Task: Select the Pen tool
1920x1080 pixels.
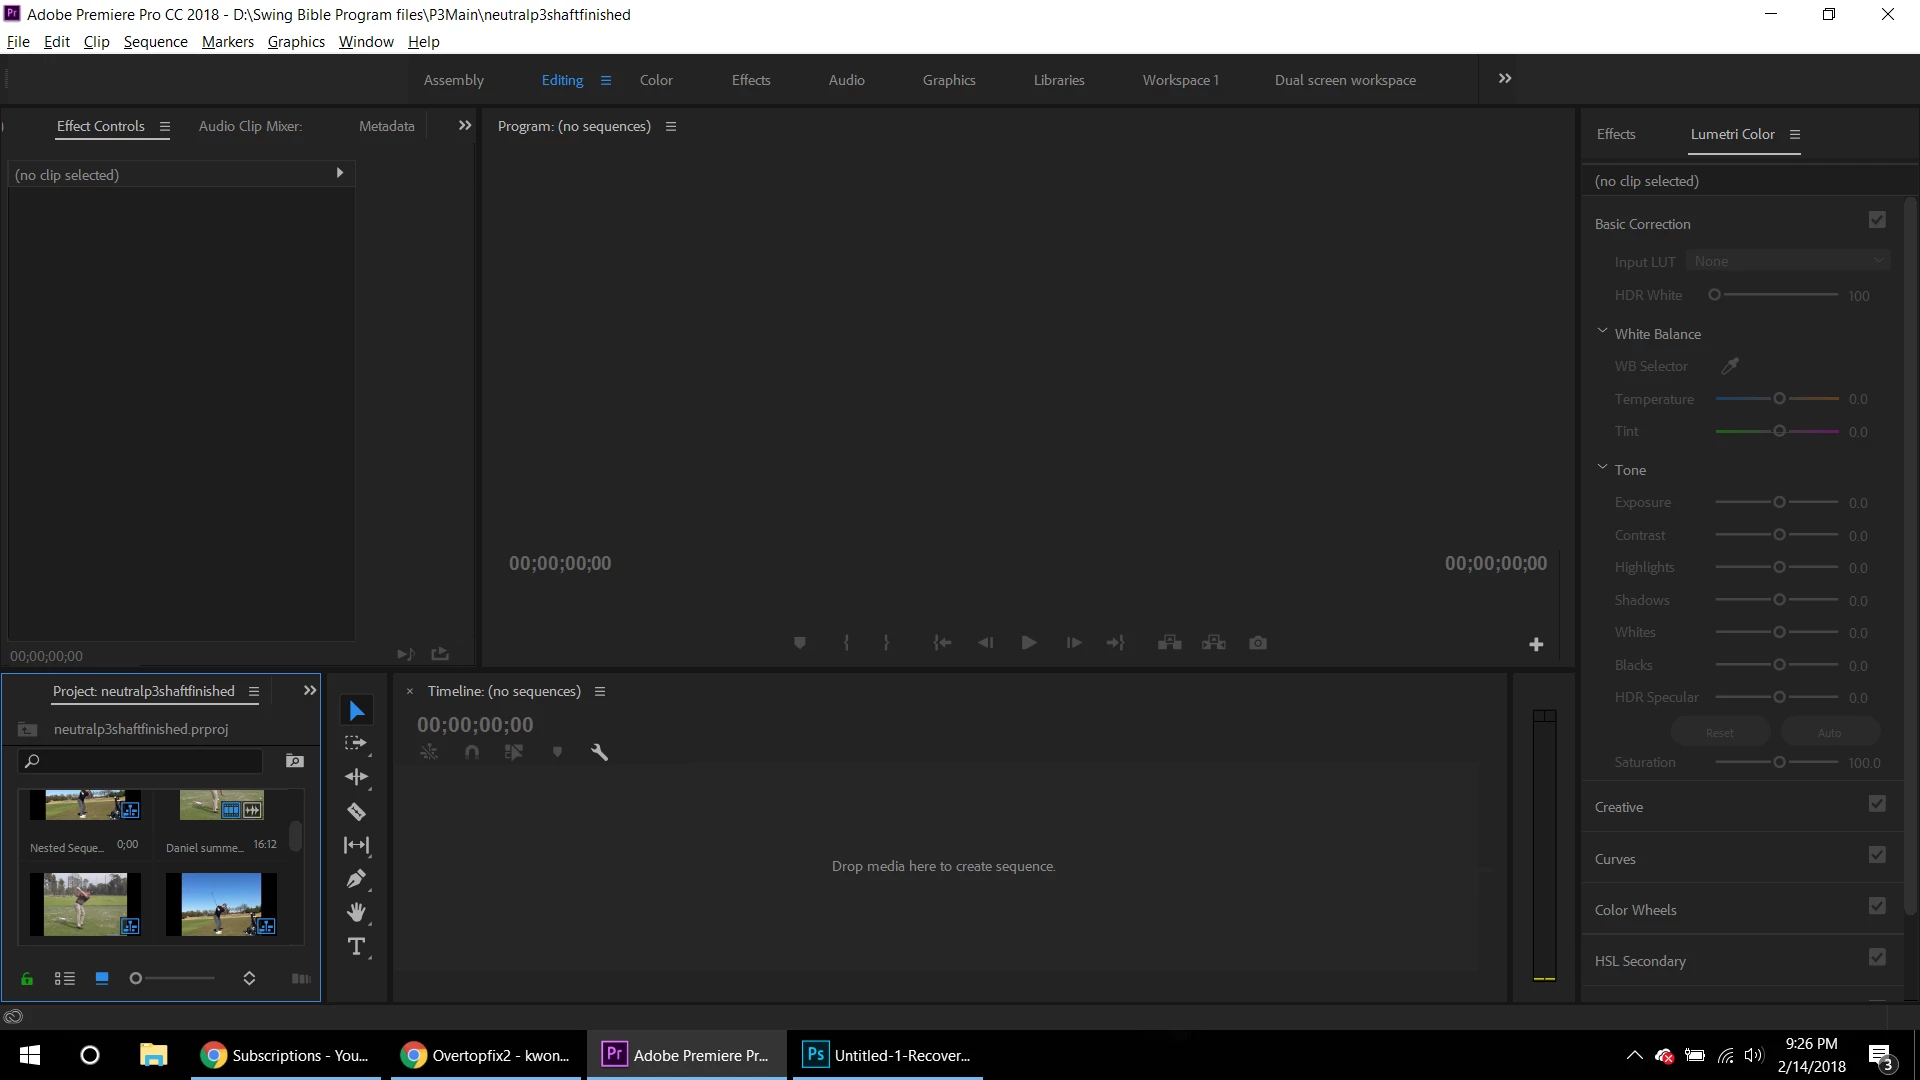Action: click(356, 879)
